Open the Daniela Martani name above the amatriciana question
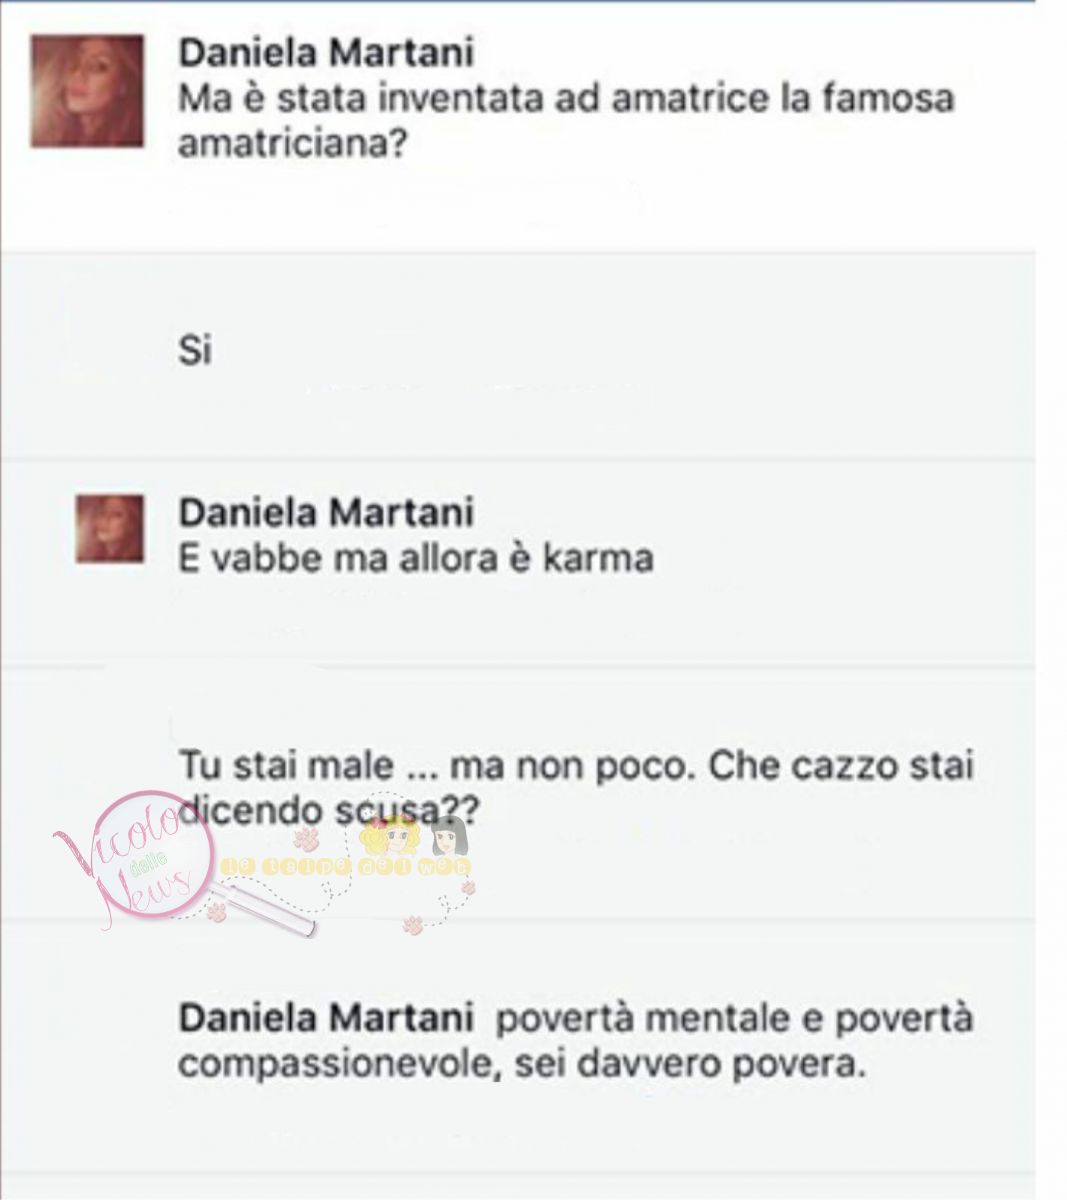Viewport: 1067px width, 1200px height. pyautogui.click(x=326, y=52)
